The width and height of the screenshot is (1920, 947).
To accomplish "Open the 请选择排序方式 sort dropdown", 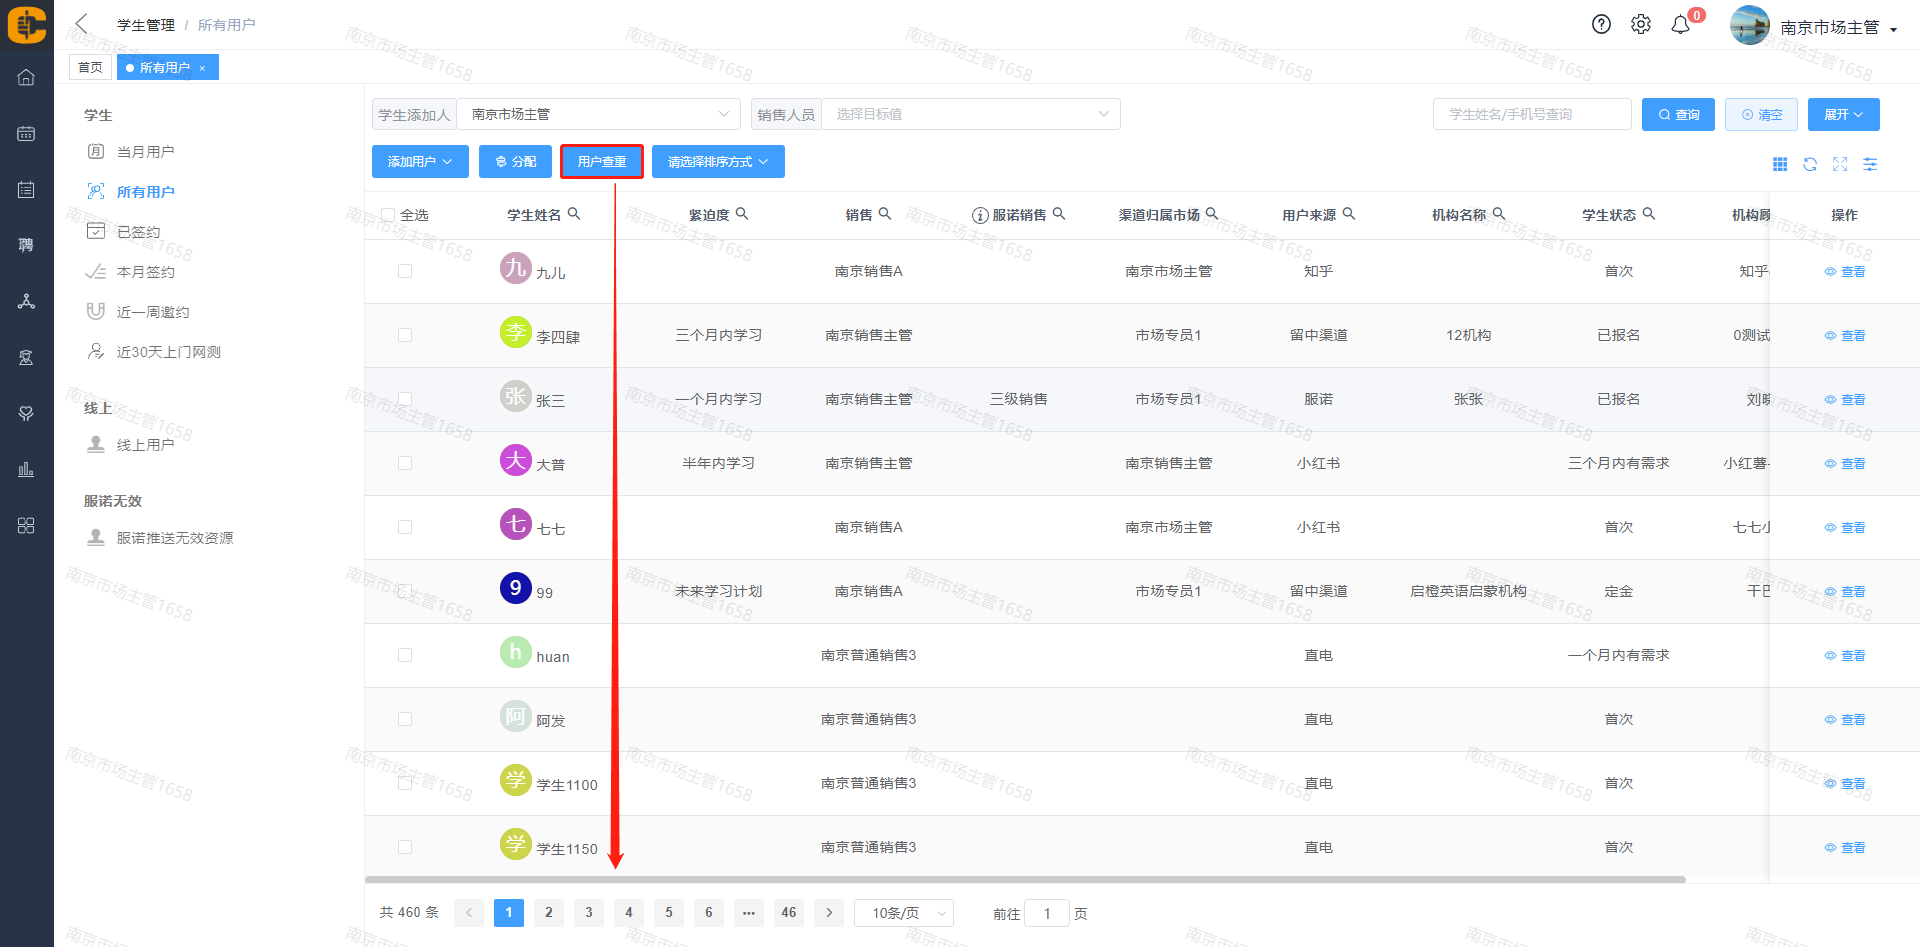I will pyautogui.click(x=717, y=162).
